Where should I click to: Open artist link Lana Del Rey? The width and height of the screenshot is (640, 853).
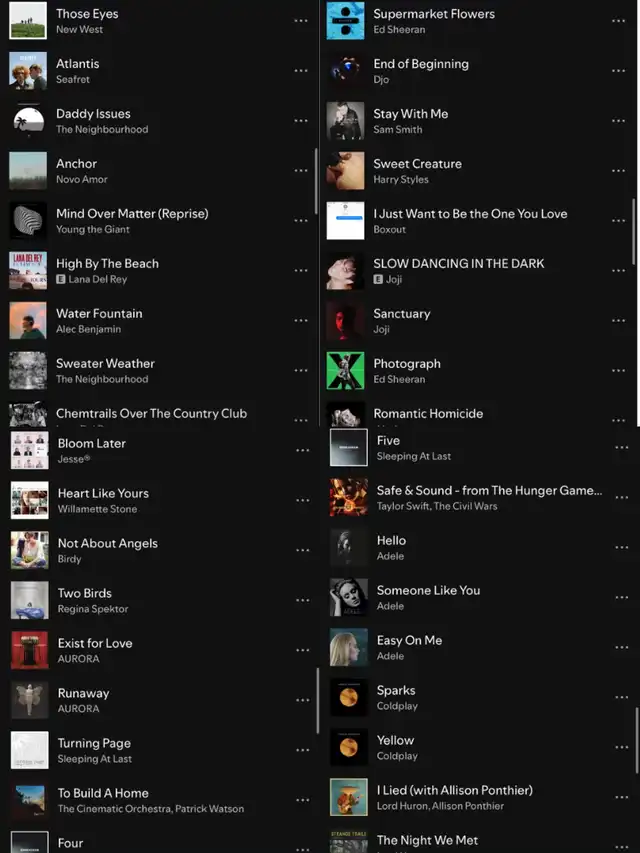pyautogui.click(x=97, y=279)
